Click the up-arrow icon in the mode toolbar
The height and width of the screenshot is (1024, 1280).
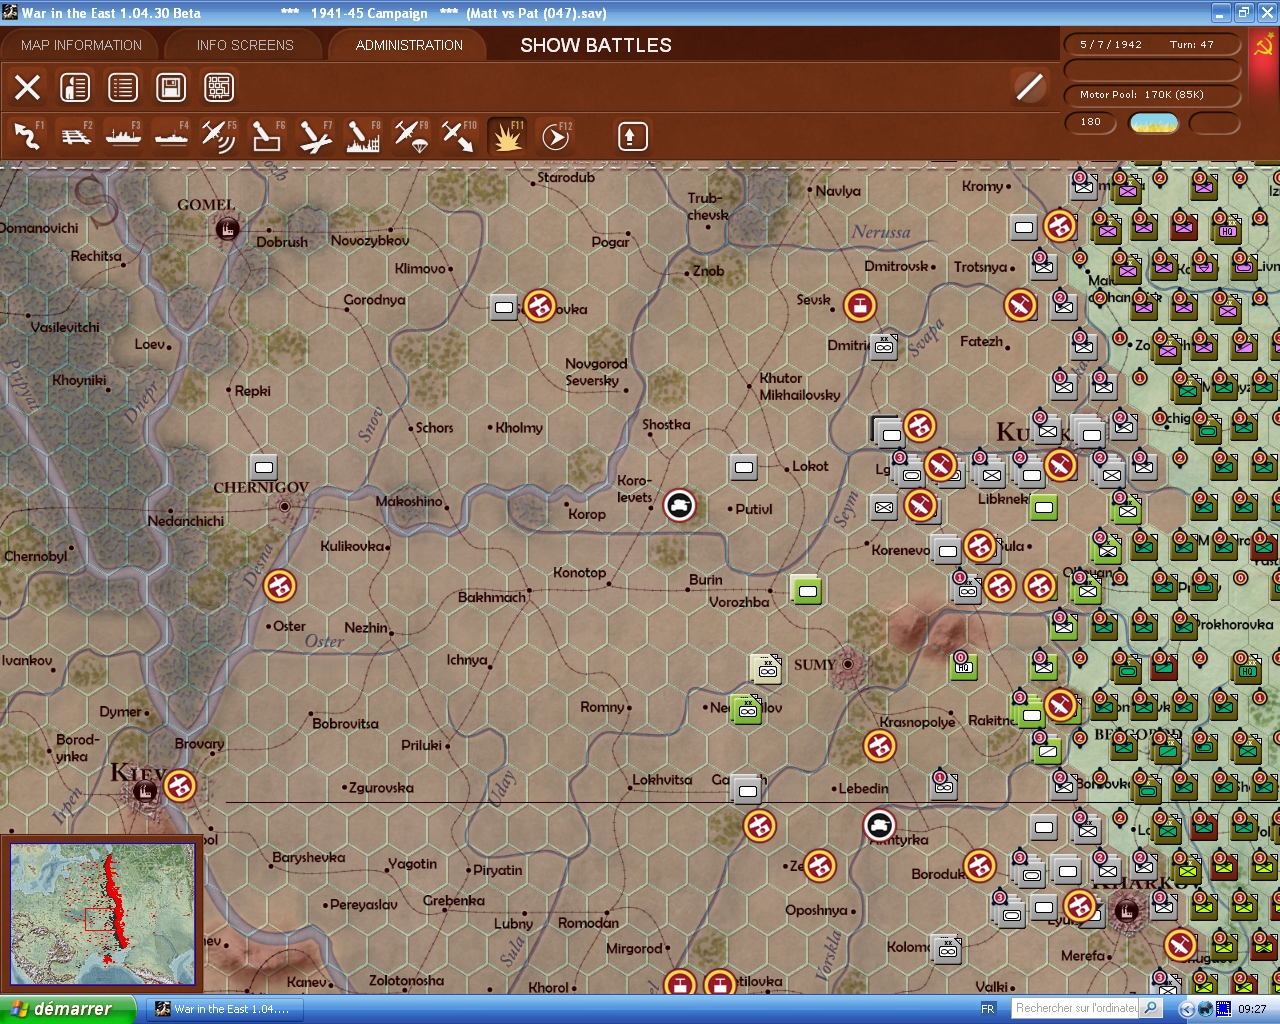click(632, 136)
